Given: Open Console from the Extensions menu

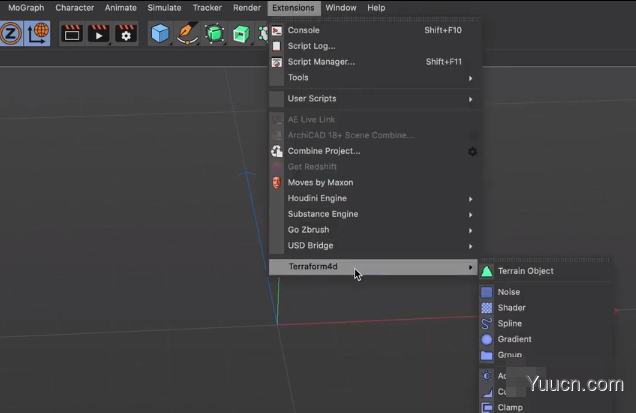Looking at the screenshot, I should (374, 30).
